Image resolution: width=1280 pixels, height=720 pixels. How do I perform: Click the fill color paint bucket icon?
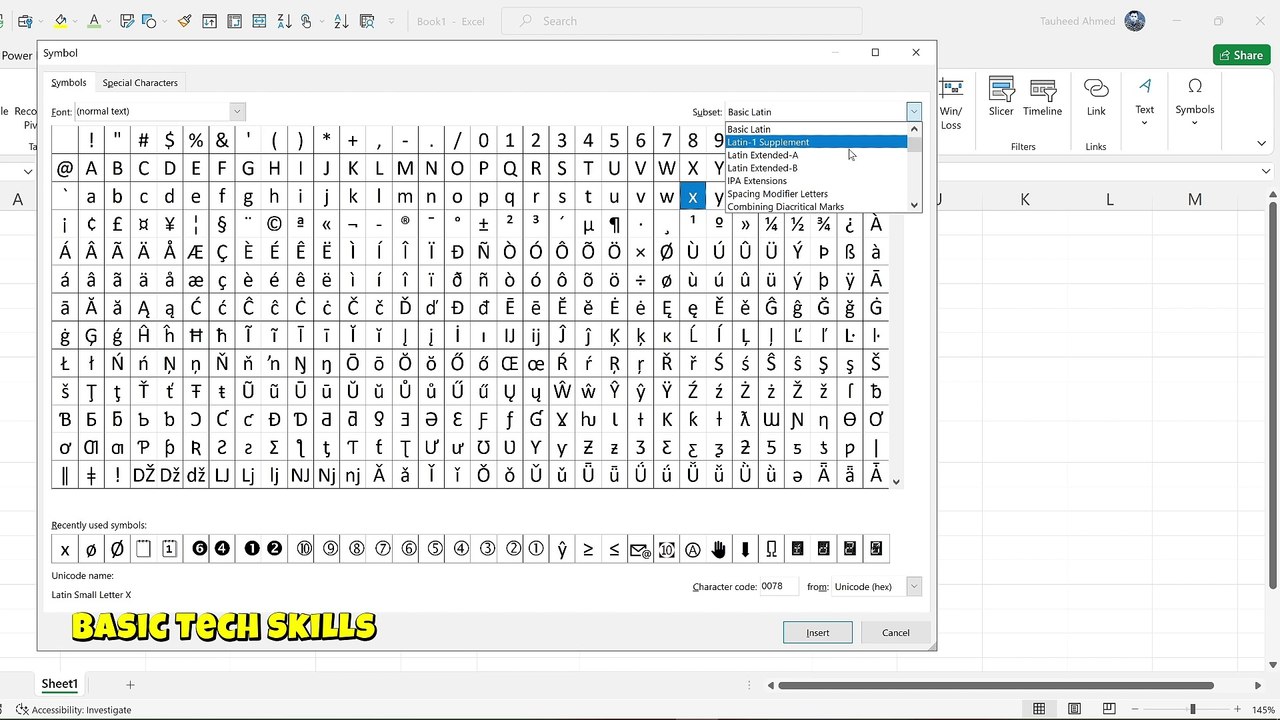pos(61,21)
